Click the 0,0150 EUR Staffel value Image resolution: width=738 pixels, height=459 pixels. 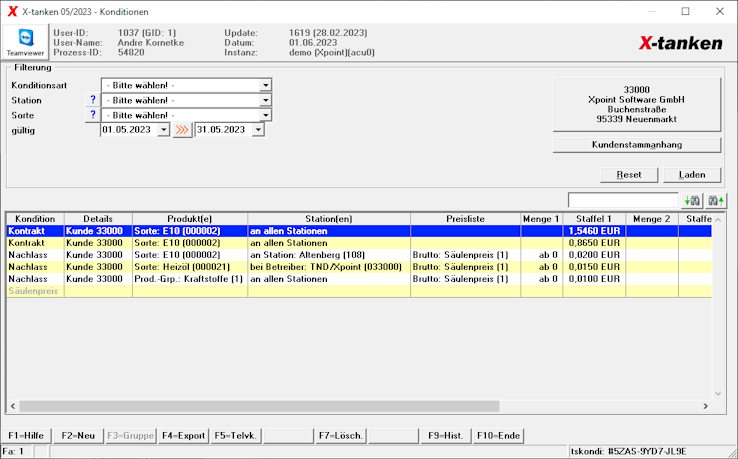coord(594,267)
